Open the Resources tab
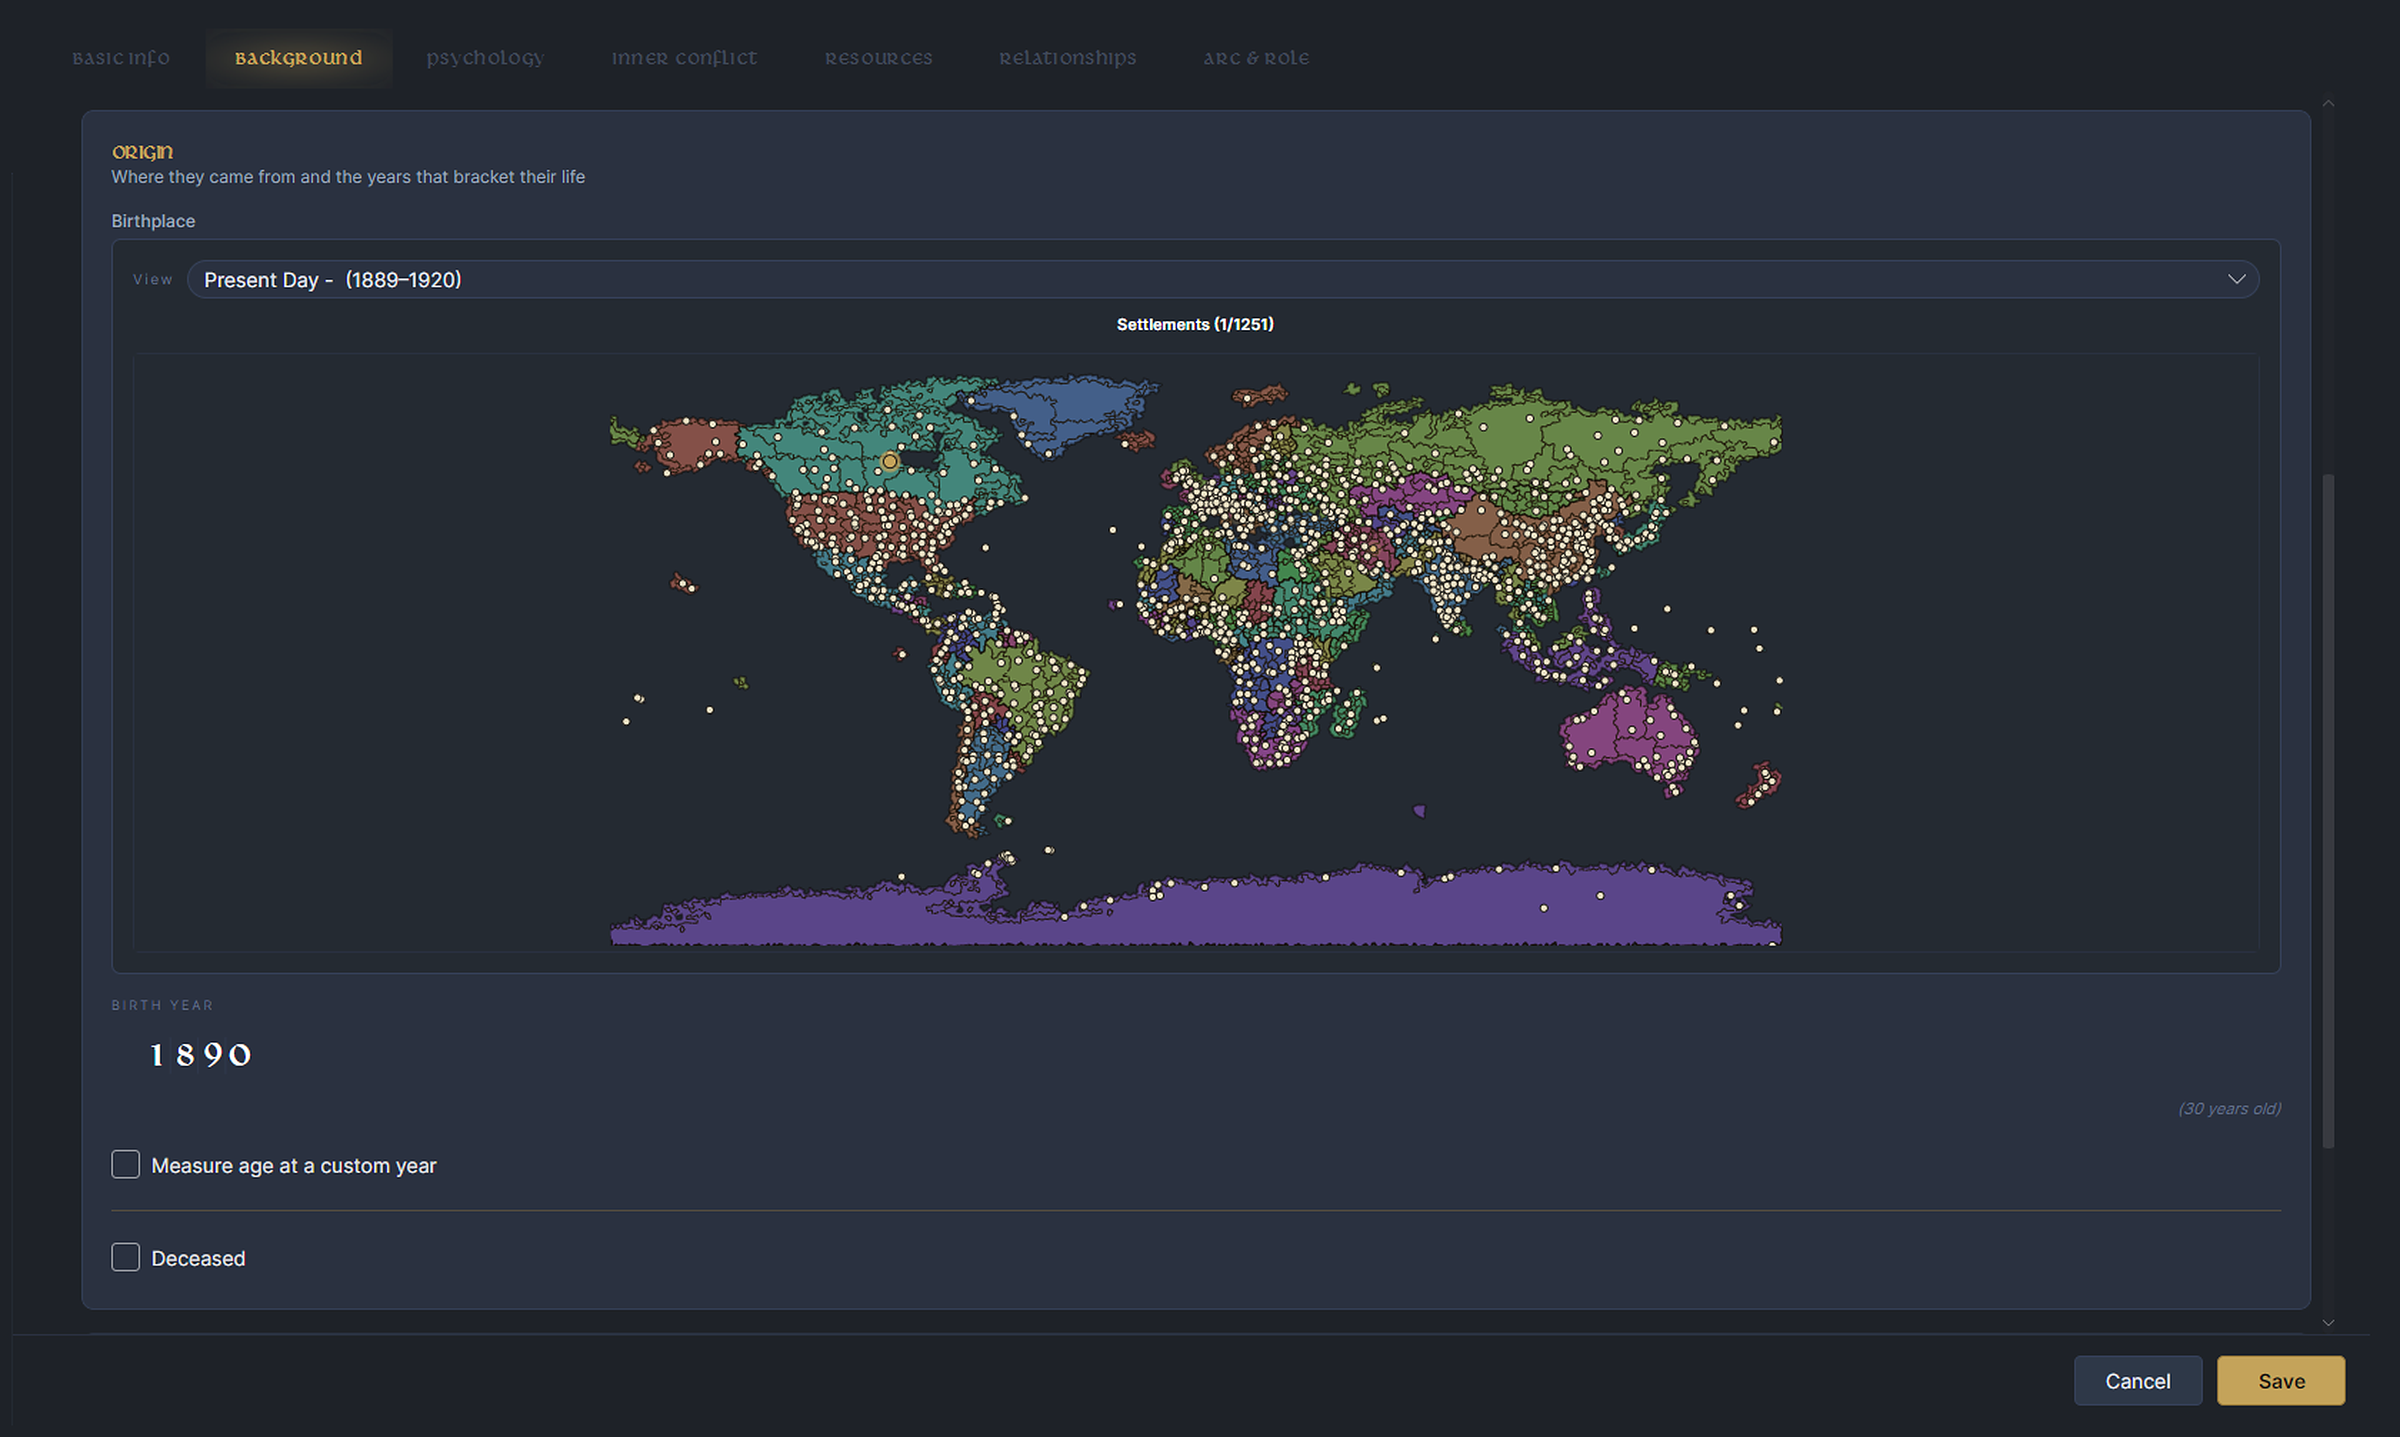 pyautogui.click(x=878, y=58)
